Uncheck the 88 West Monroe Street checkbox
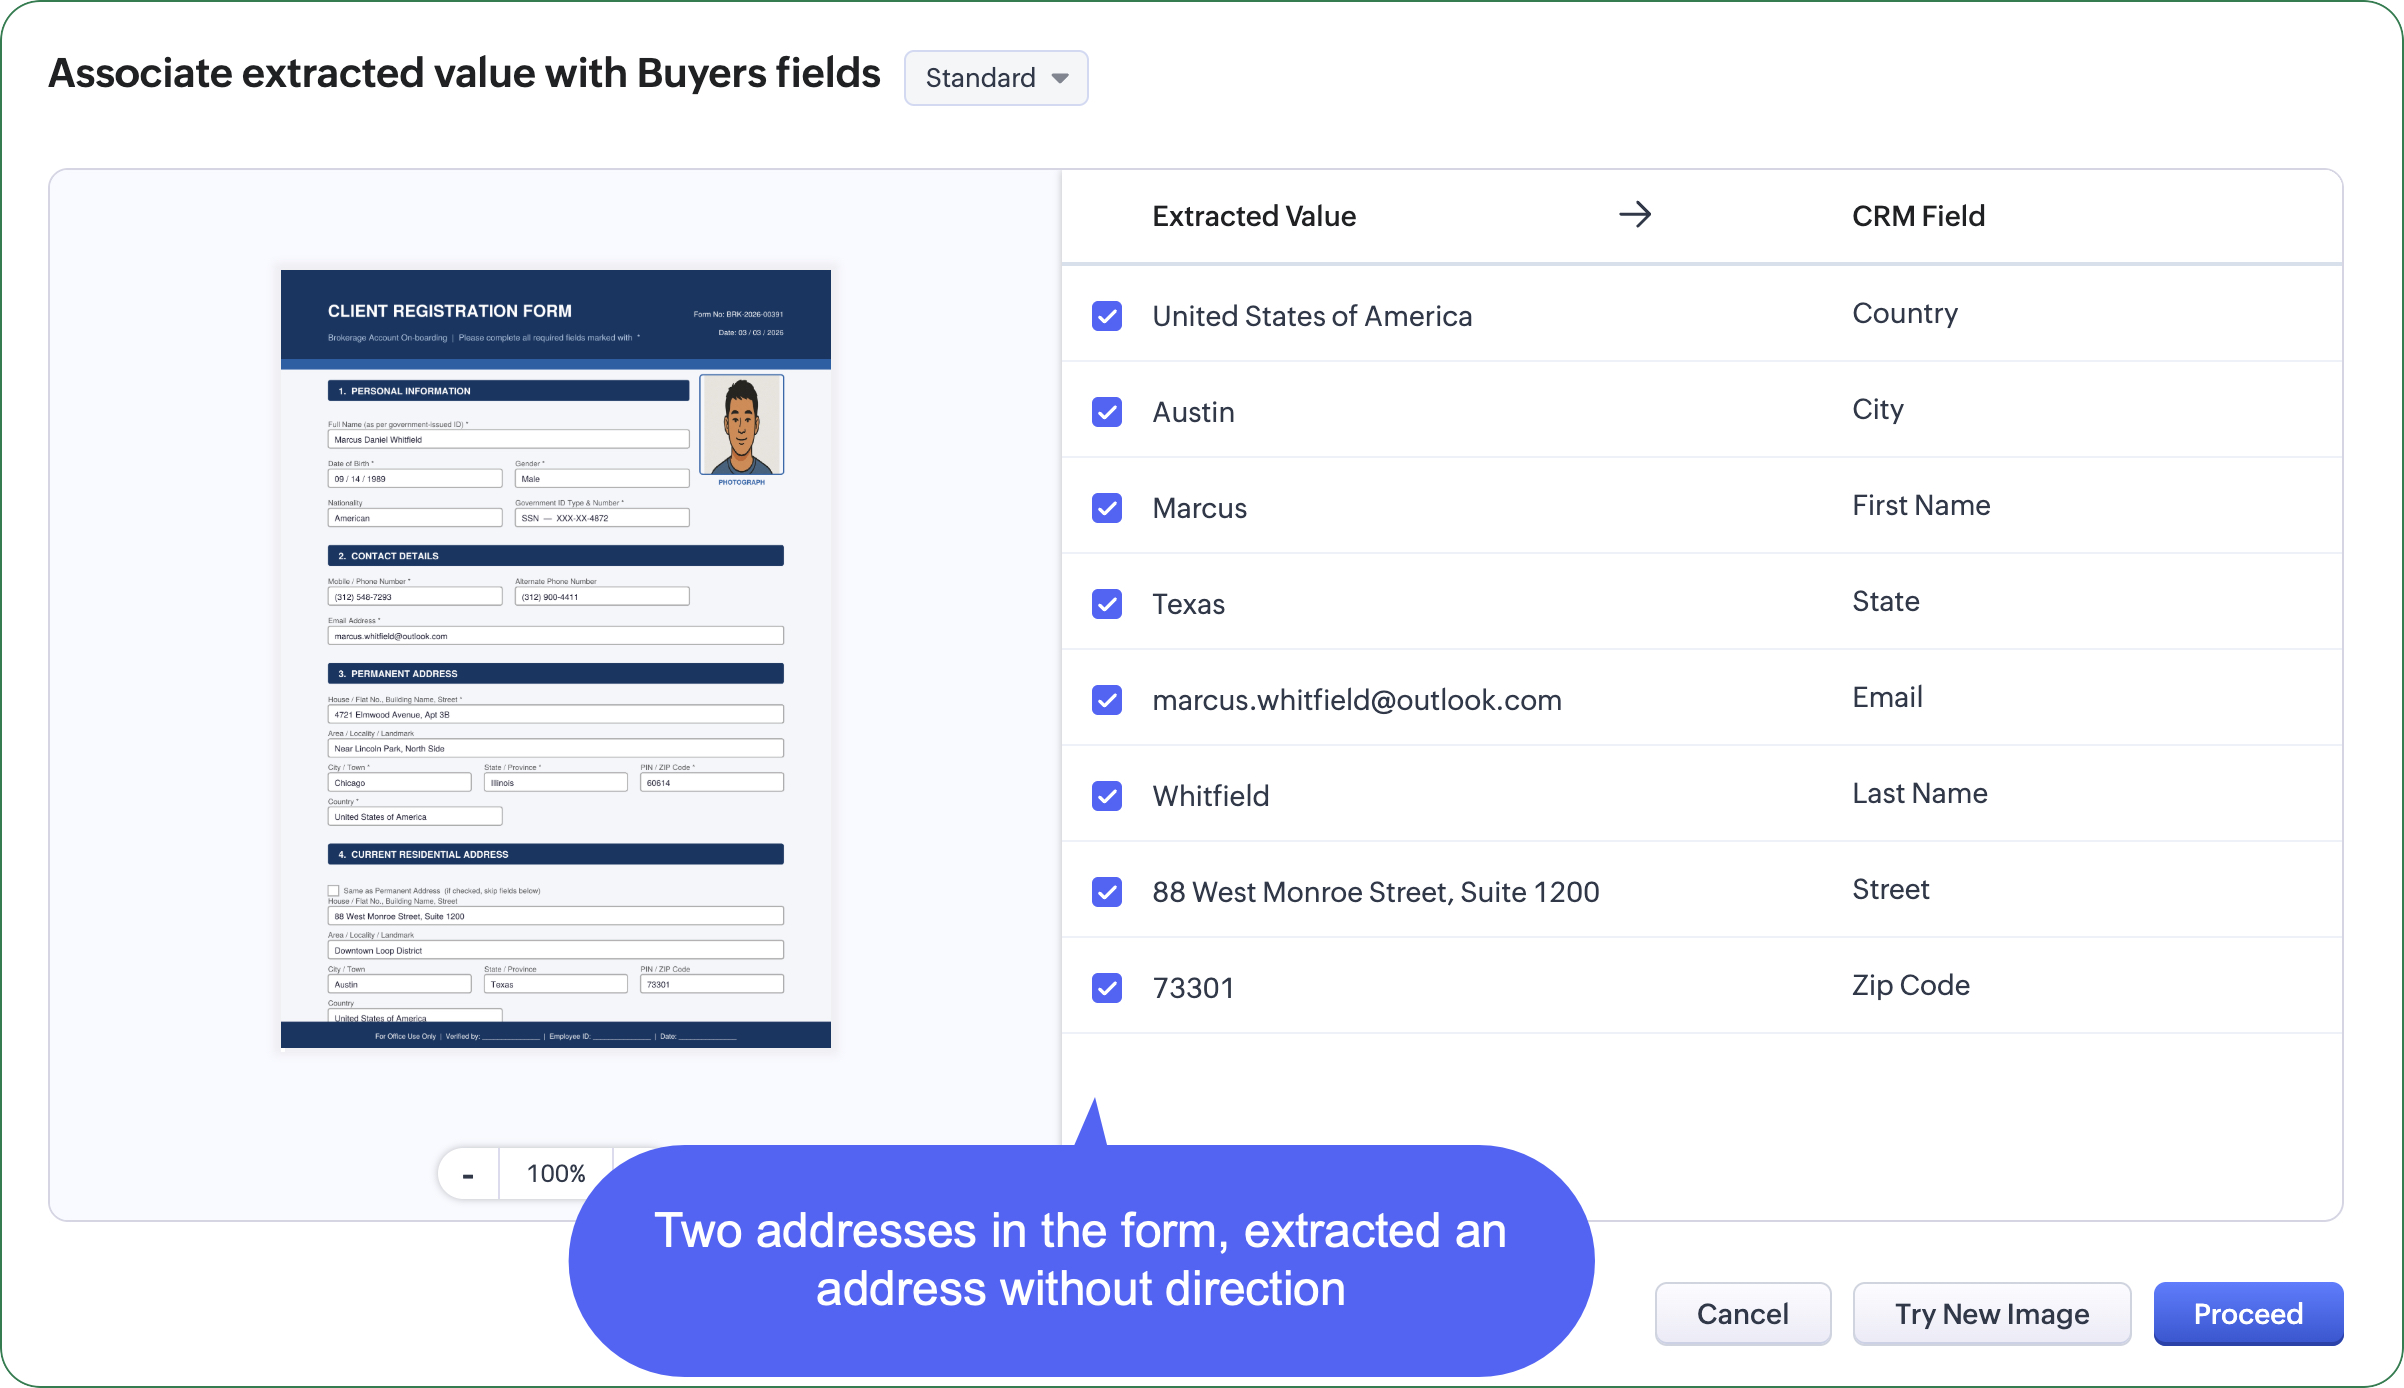Viewport: 2404px width, 1388px height. click(x=1107, y=892)
